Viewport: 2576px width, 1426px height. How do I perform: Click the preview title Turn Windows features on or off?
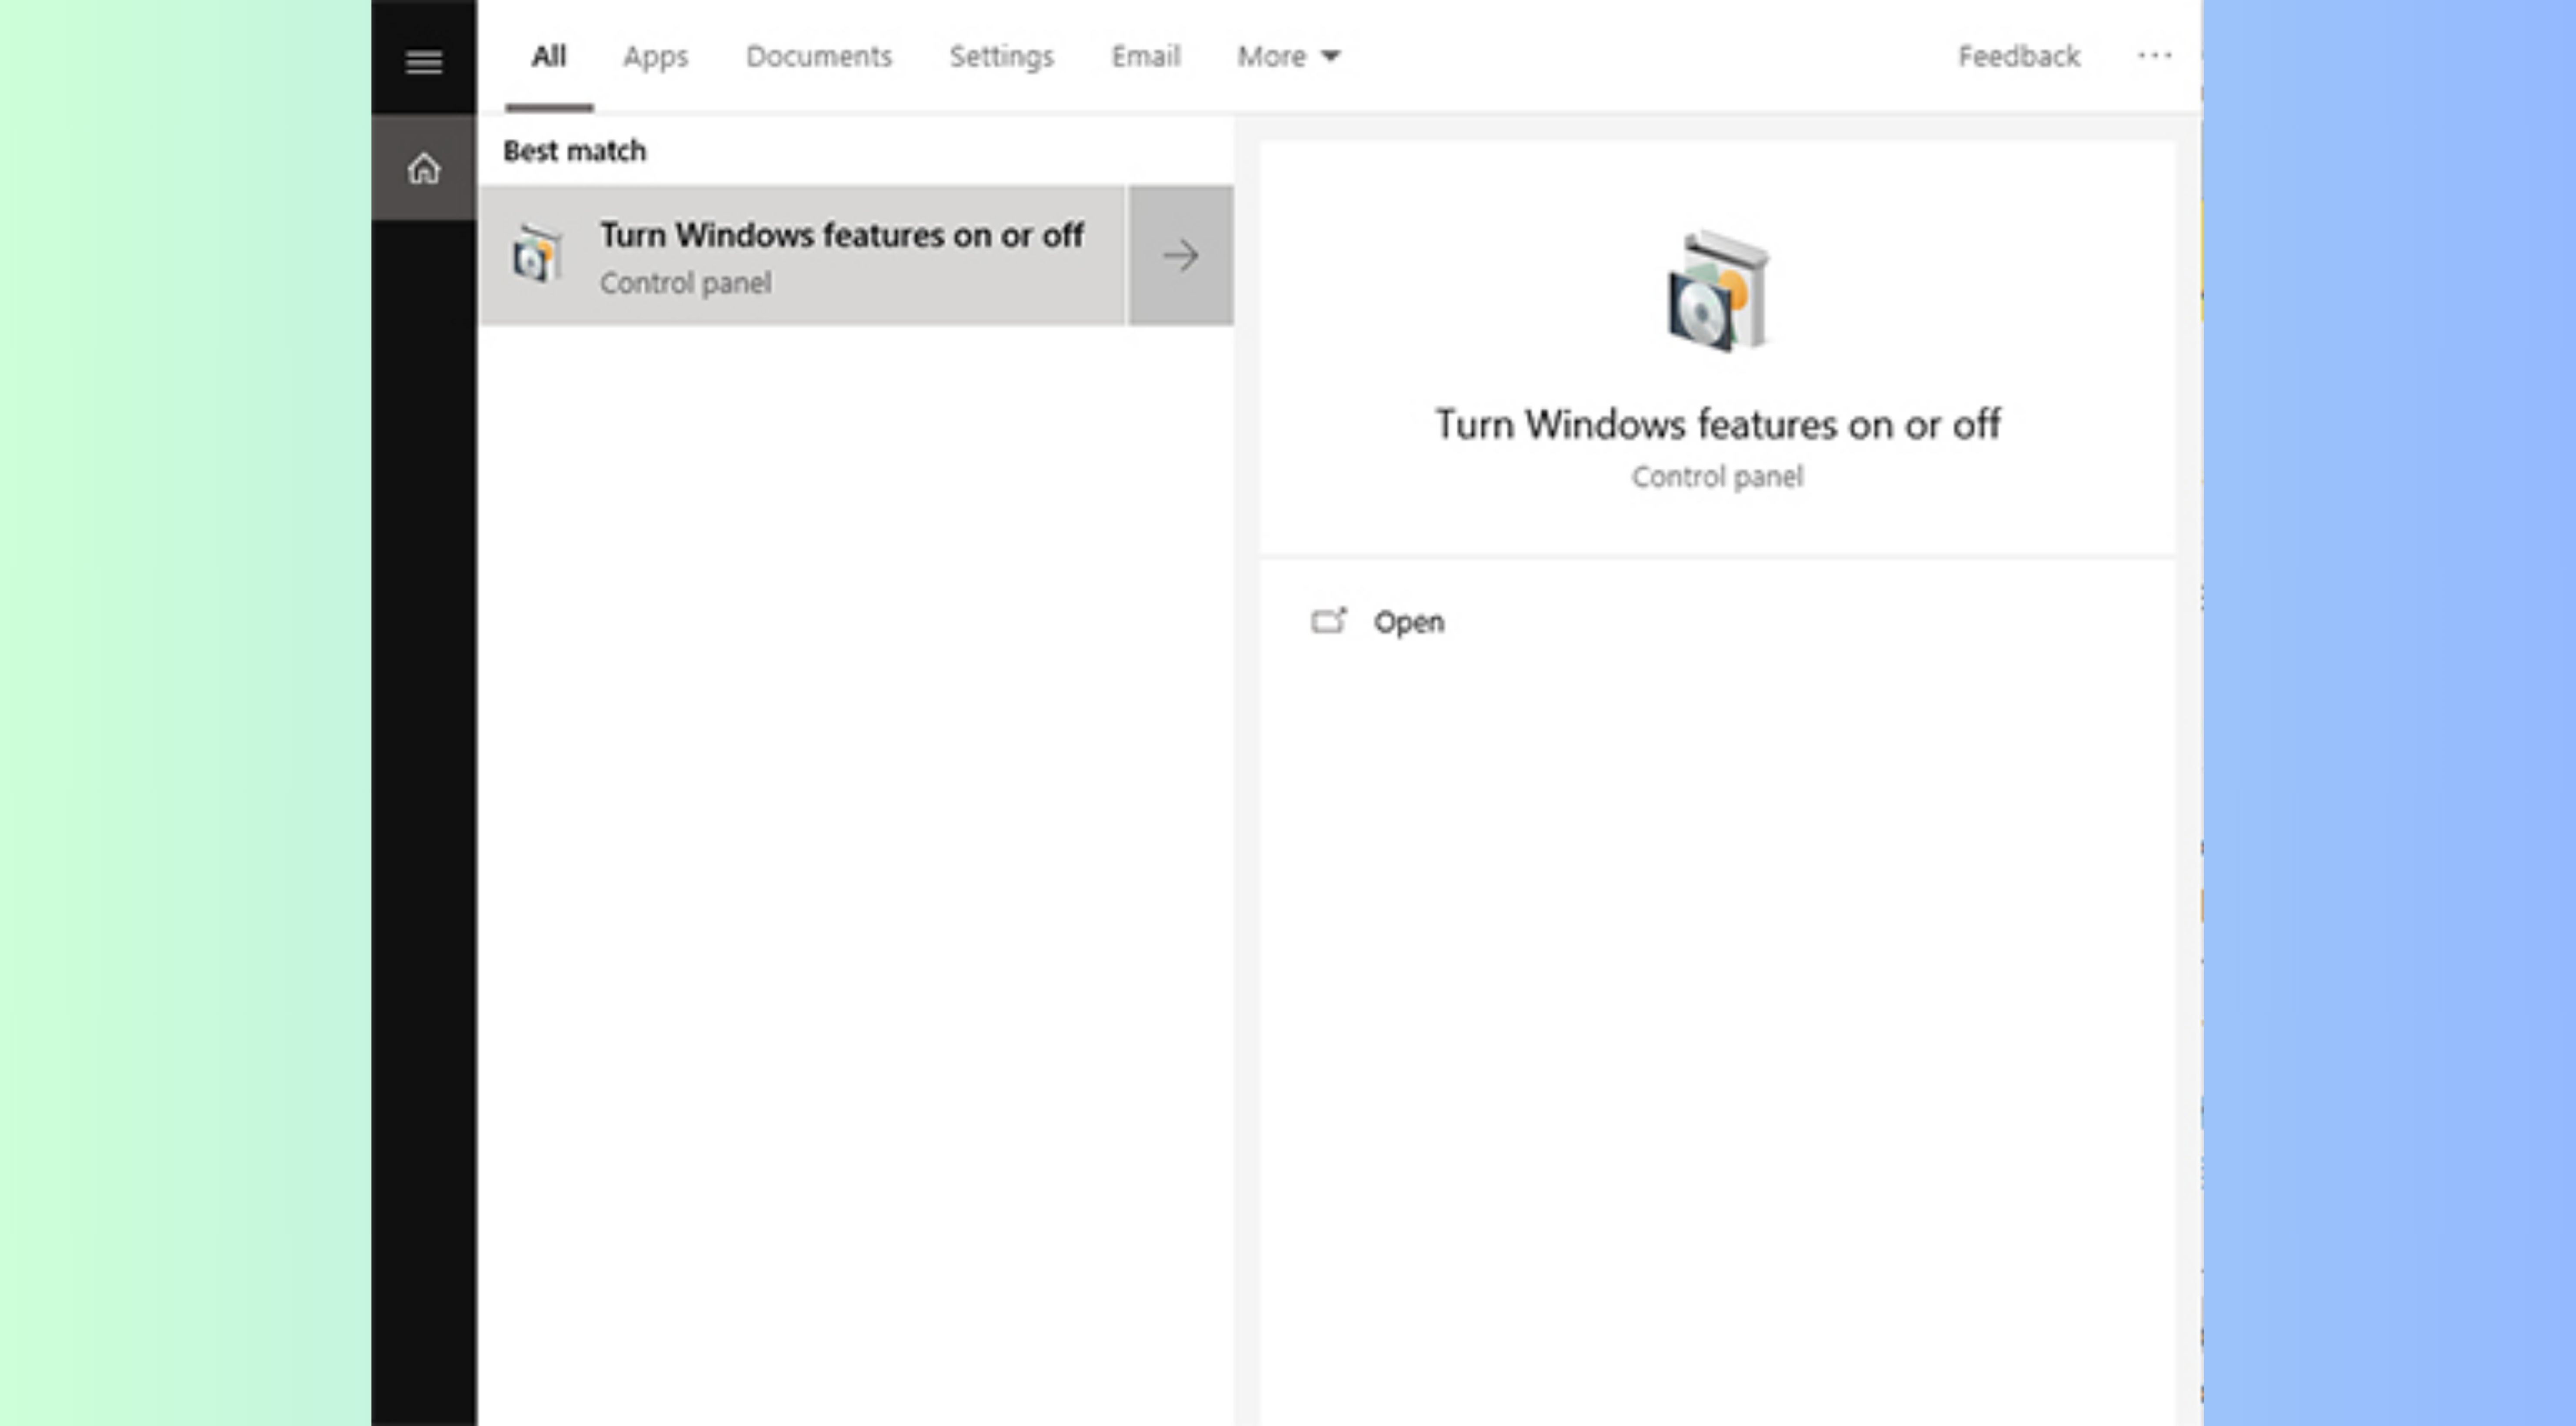click(1718, 424)
